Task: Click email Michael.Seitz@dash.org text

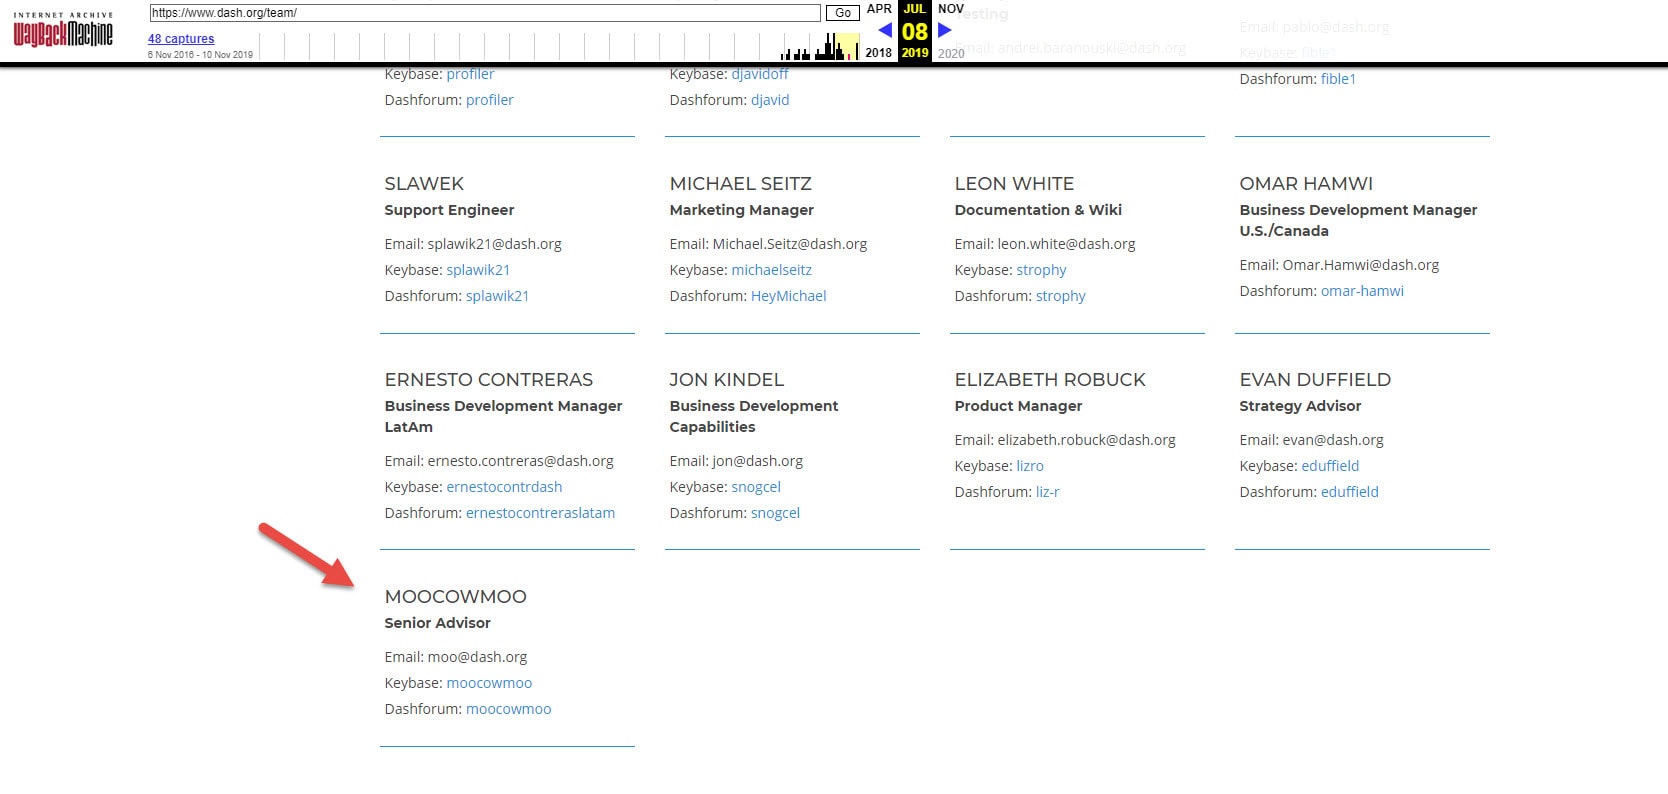Action: tap(789, 244)
